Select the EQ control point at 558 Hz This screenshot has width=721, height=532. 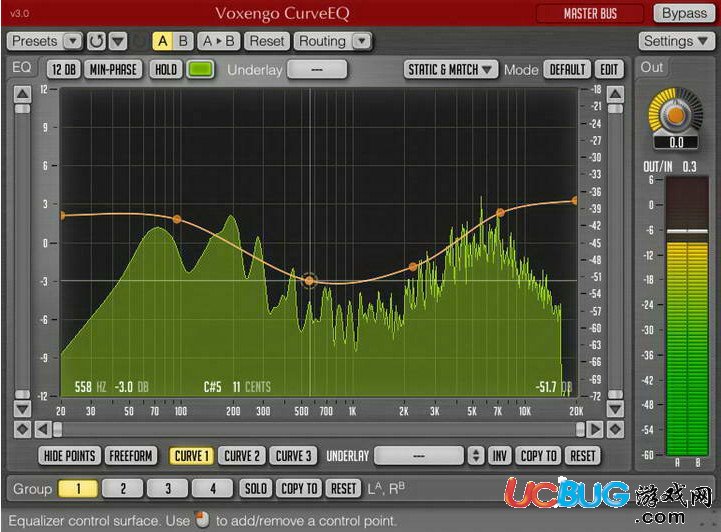coord(309,280)
